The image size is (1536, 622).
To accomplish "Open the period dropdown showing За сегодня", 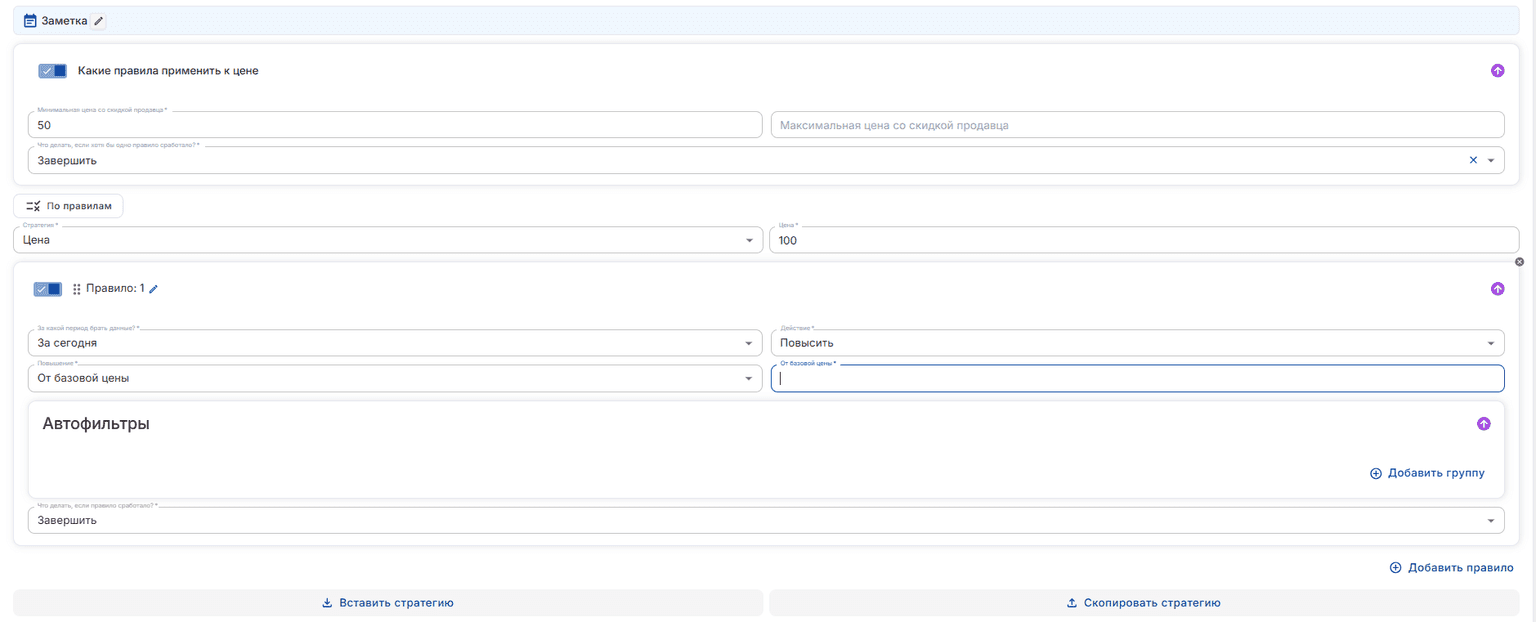I will (x=395, y=343).
